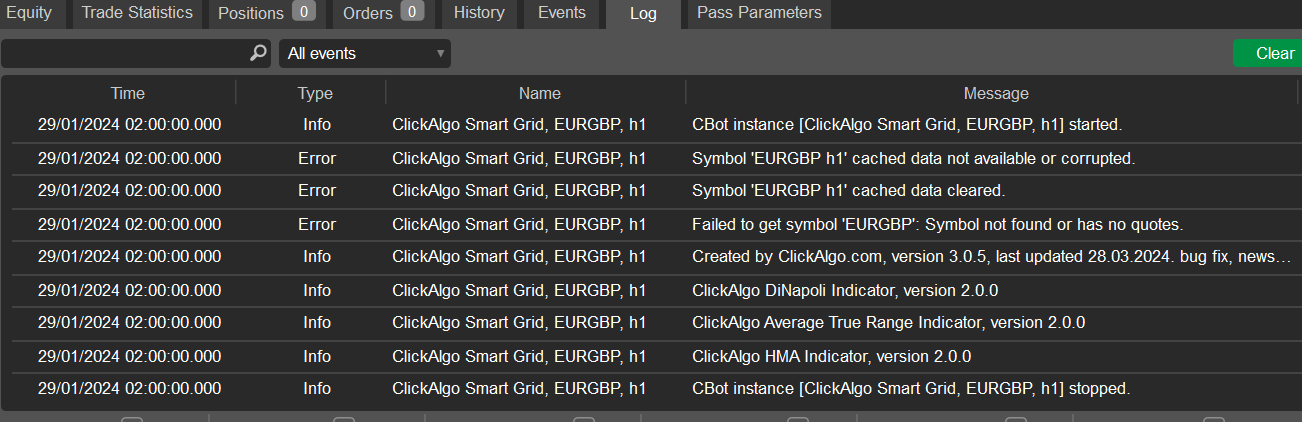Click the Name cell in DiNapoli Indicator row

(519, 290)
